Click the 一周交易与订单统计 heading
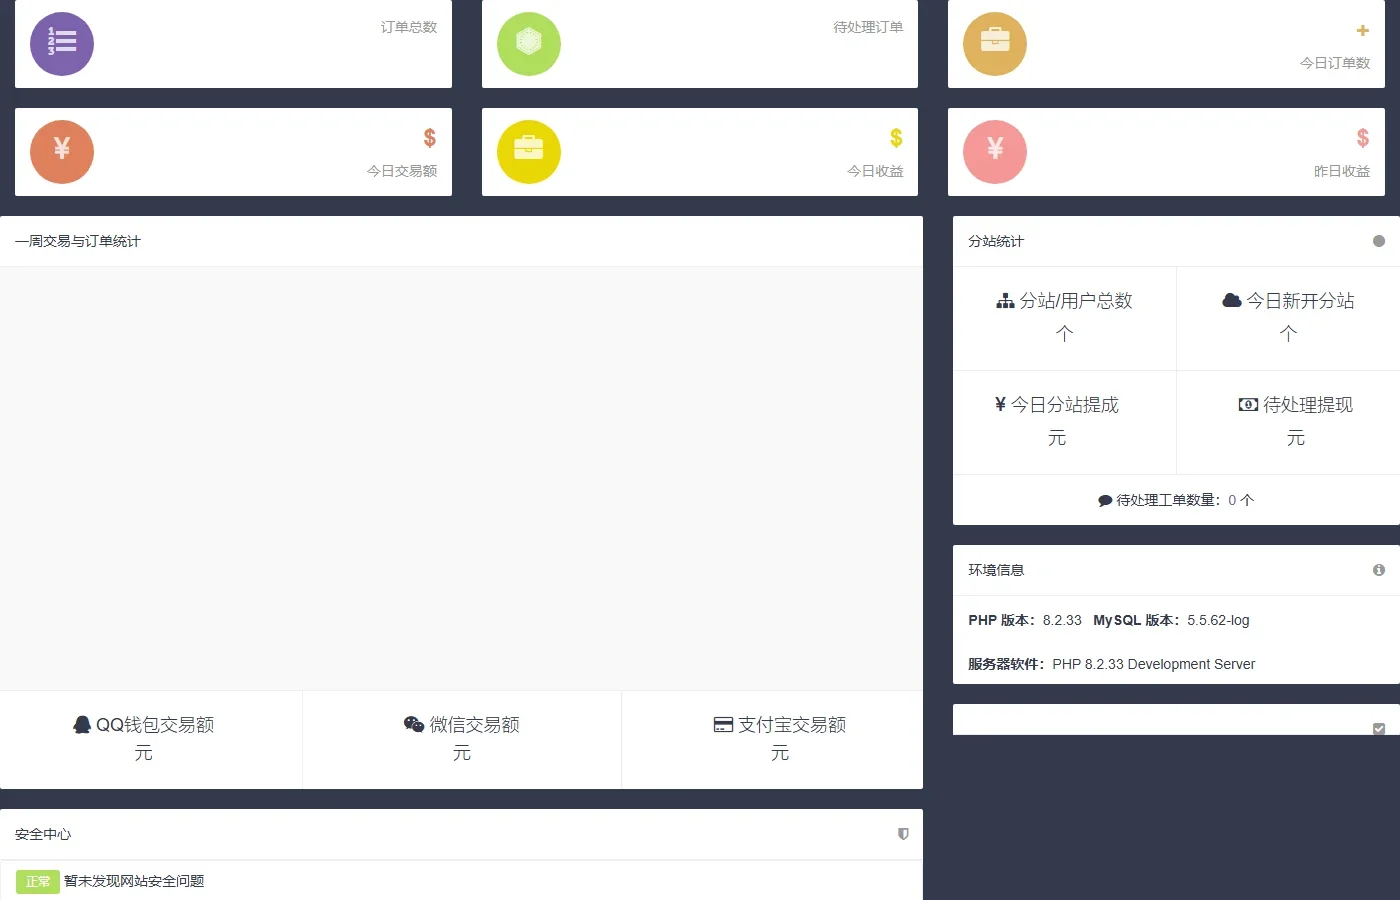1400x900 pixels. [x=78, y=241]
